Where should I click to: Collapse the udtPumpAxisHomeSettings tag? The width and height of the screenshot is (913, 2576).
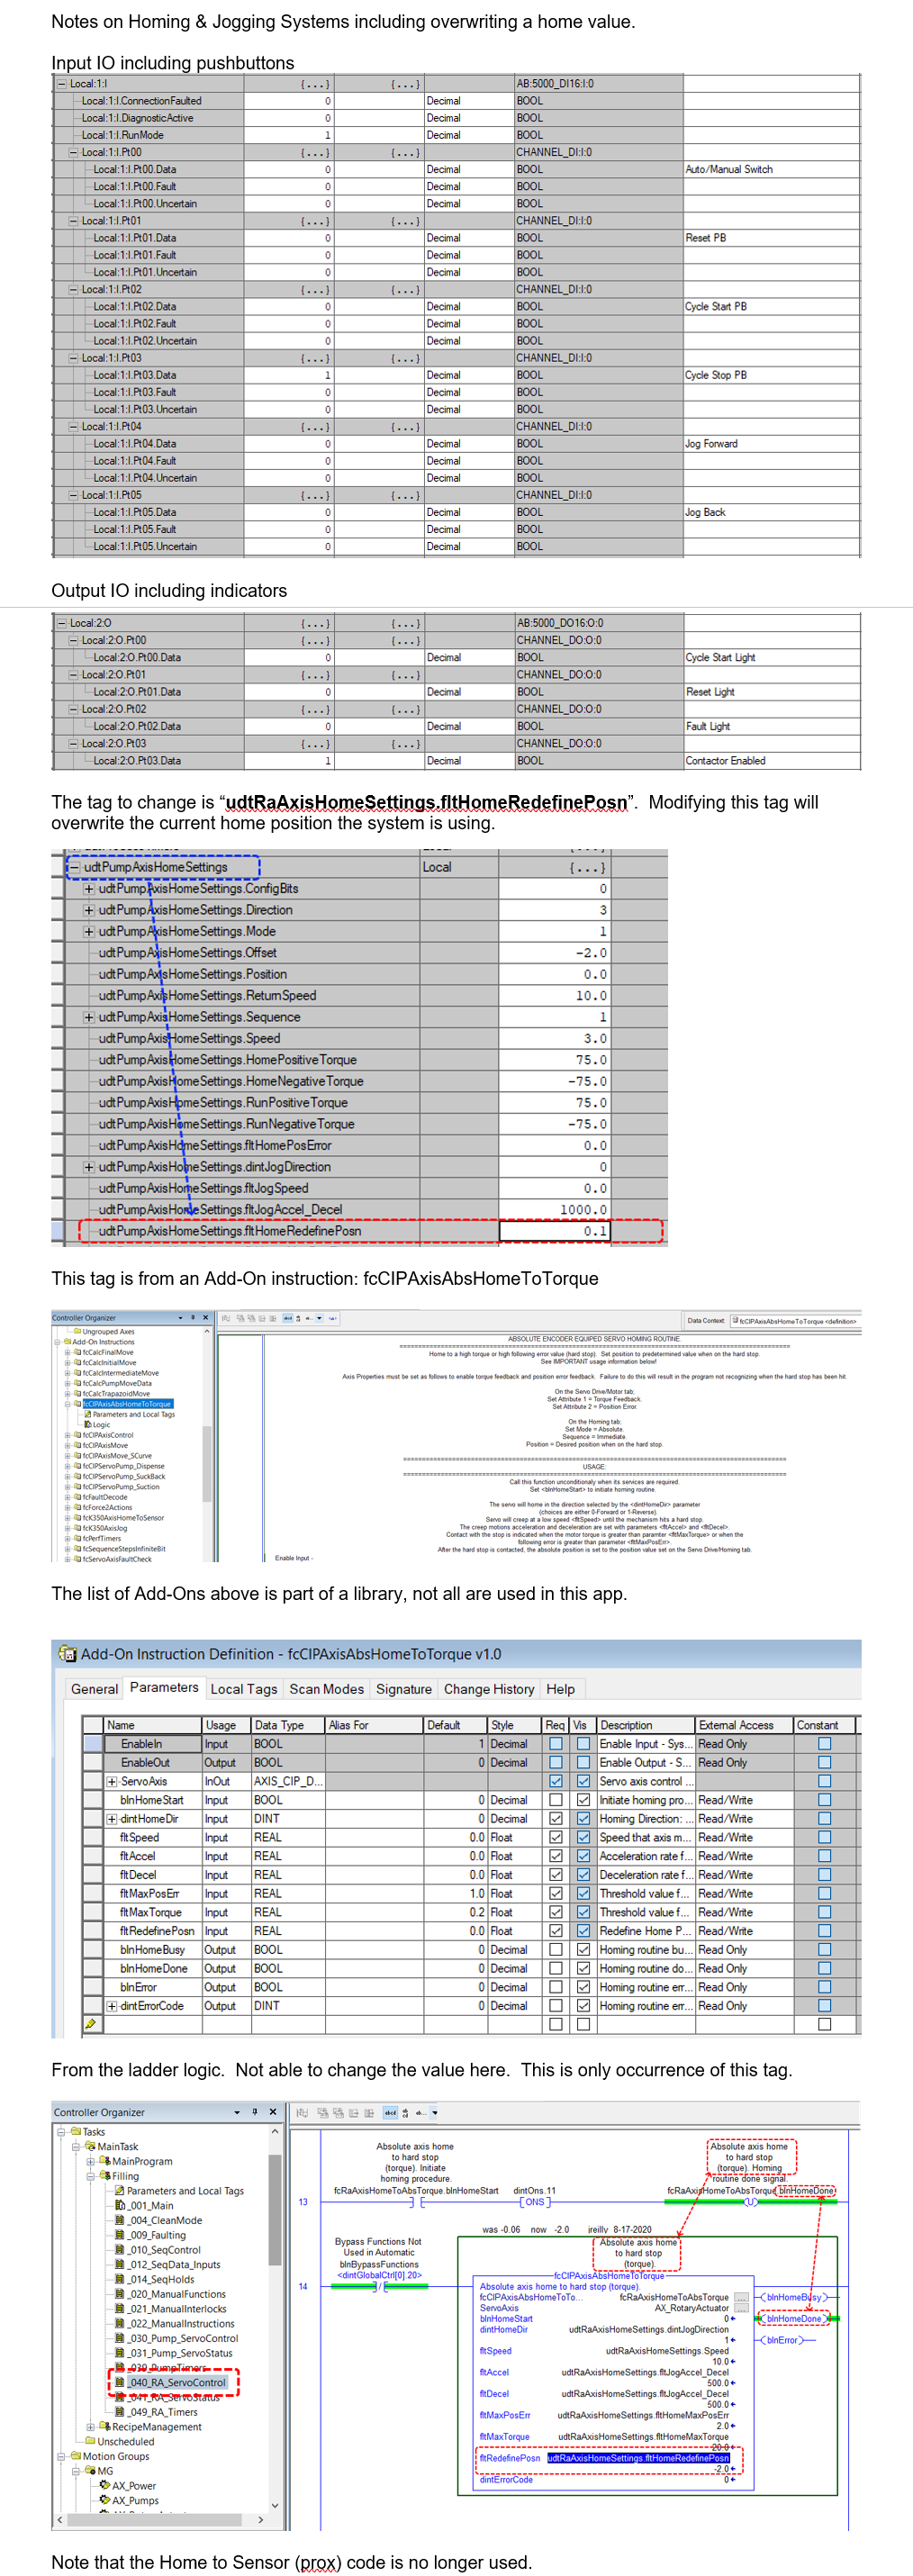74,867
